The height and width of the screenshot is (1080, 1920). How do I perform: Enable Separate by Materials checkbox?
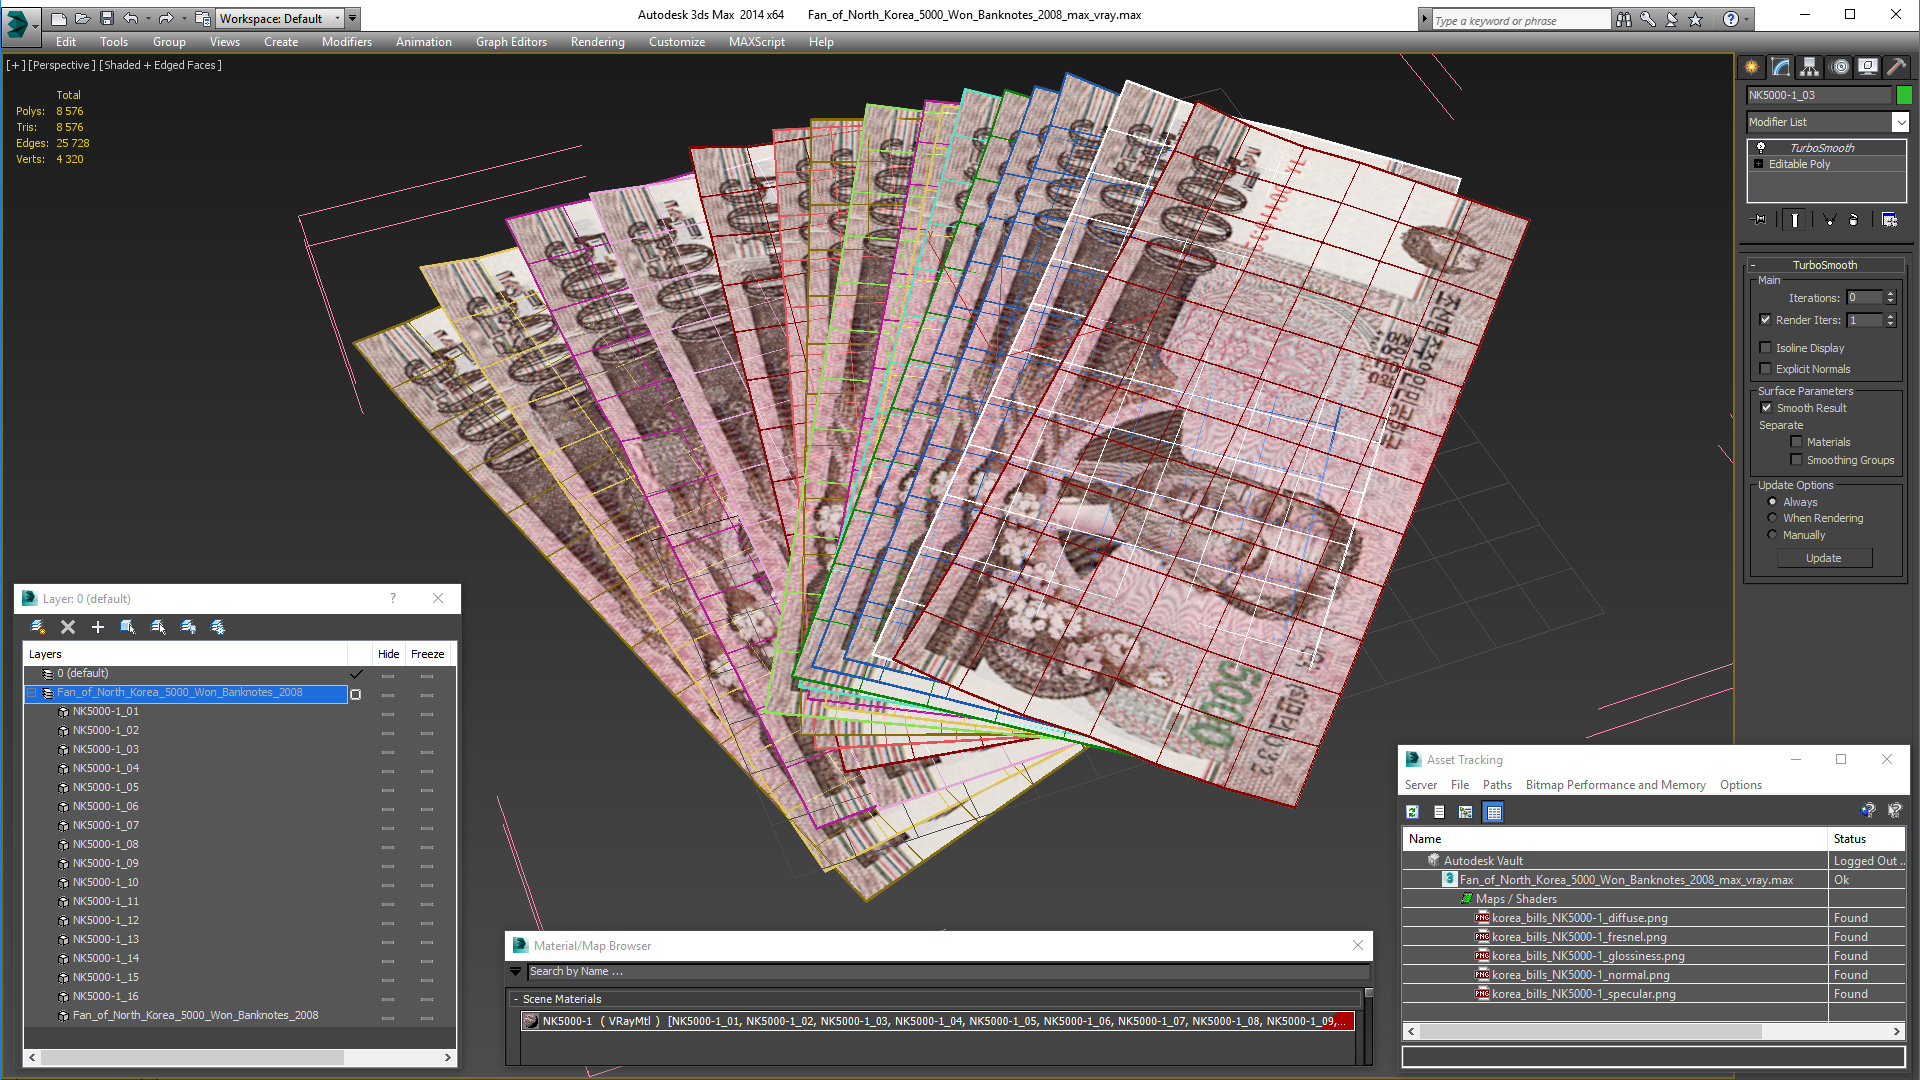tap(1796, 442)
